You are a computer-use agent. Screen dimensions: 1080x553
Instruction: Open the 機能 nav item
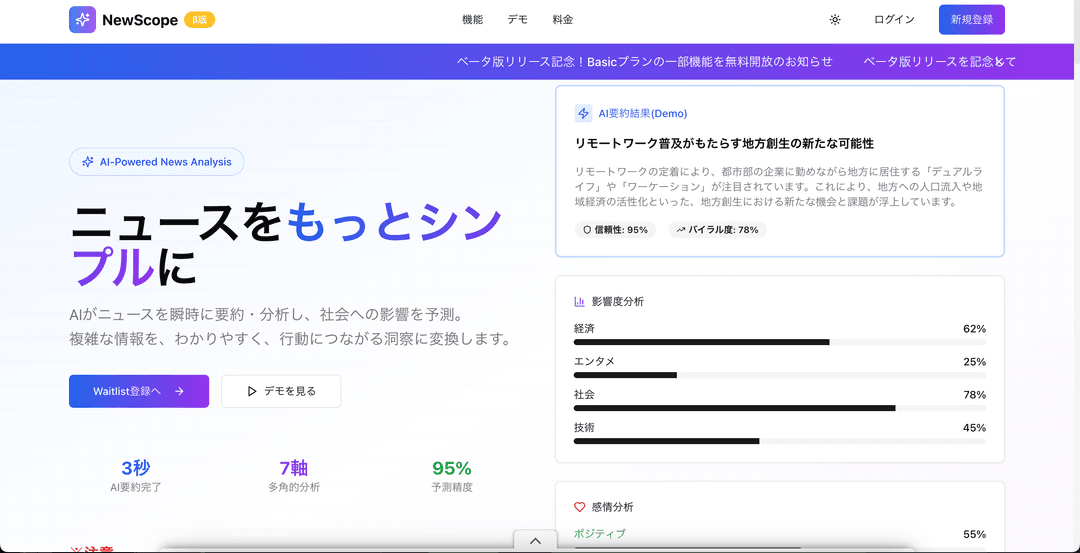coord(472,20)
